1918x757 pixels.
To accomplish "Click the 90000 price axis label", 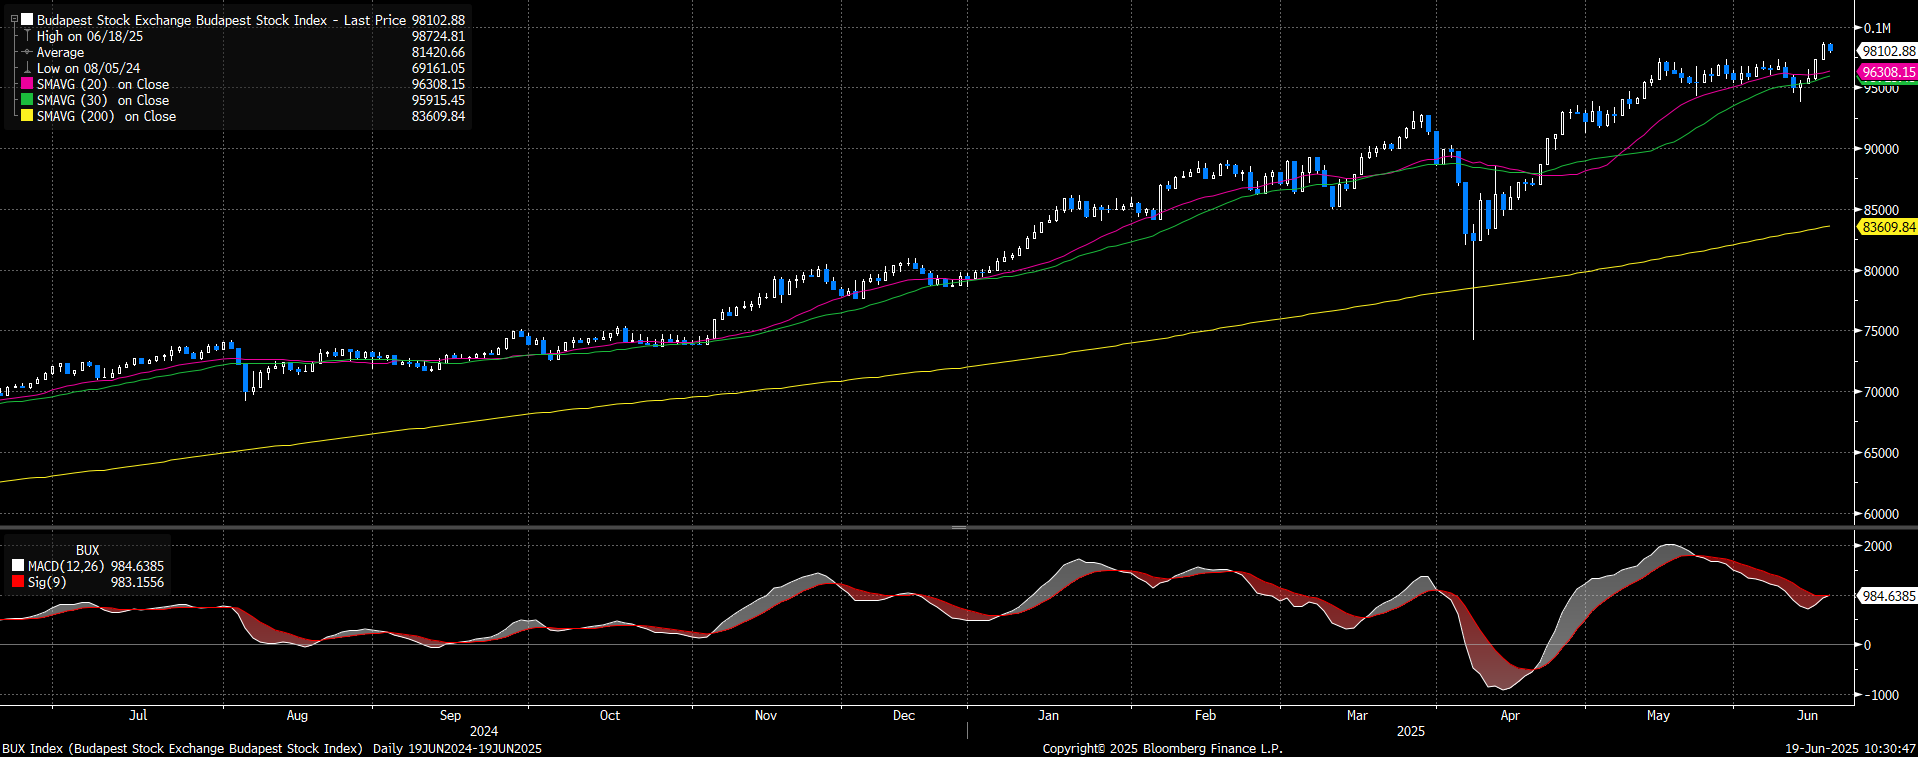I will coord(1881,149).
